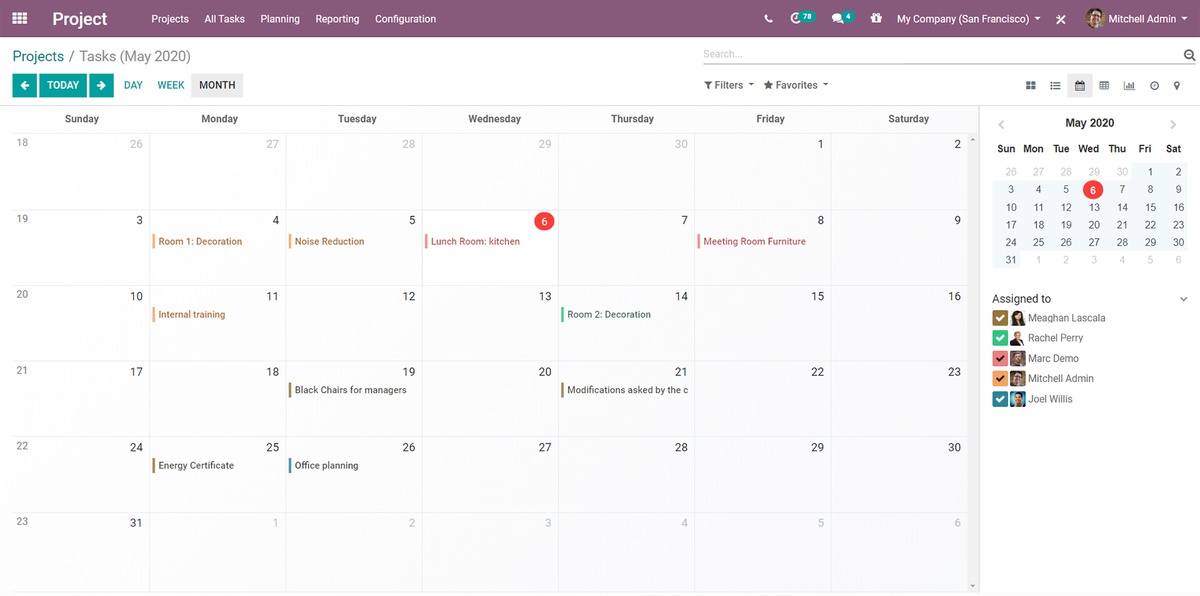The height and width of the screenshot is (596, 1200).
Task: Switch to List view
Action: (x=1055, y=86)
